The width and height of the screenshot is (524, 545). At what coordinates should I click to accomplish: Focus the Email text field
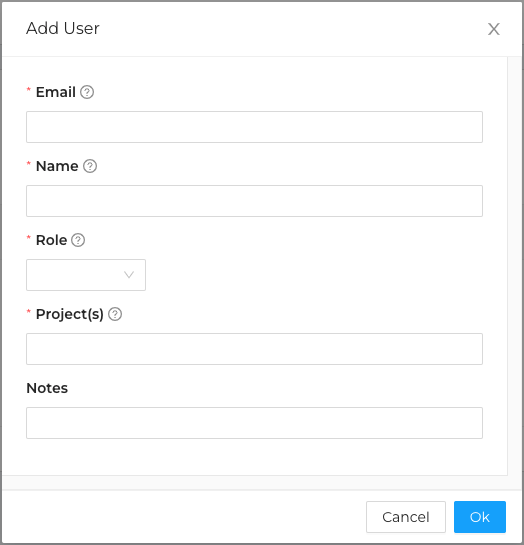pos(254,127)
